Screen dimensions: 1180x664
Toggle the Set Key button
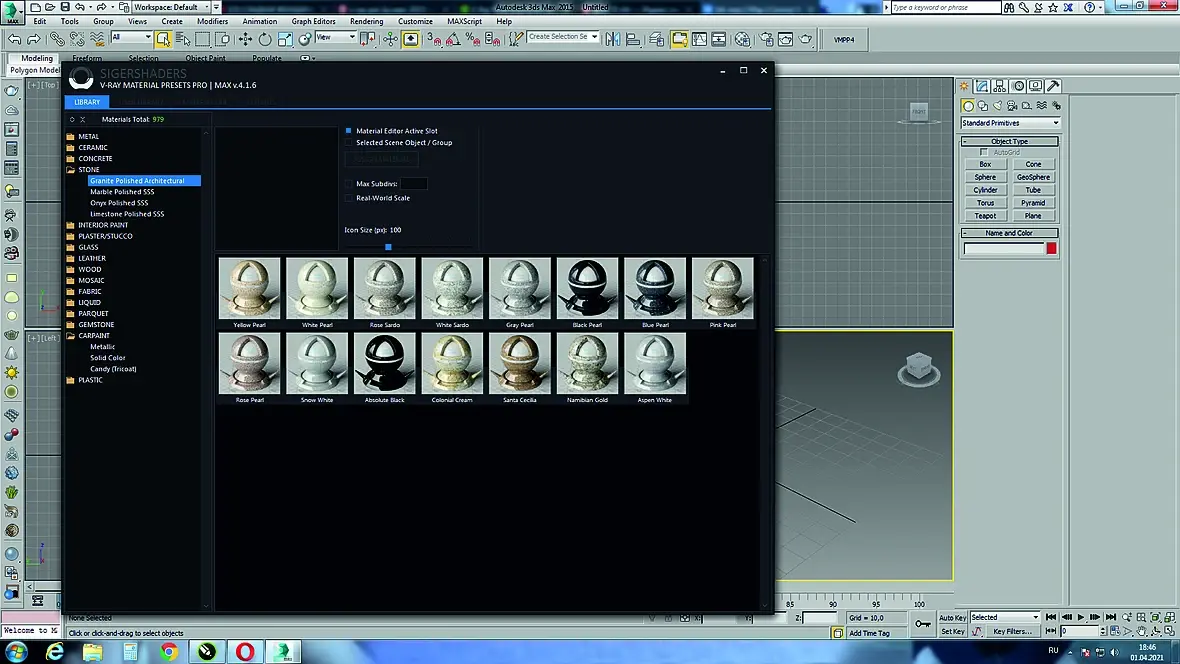(x=952, y=632)
